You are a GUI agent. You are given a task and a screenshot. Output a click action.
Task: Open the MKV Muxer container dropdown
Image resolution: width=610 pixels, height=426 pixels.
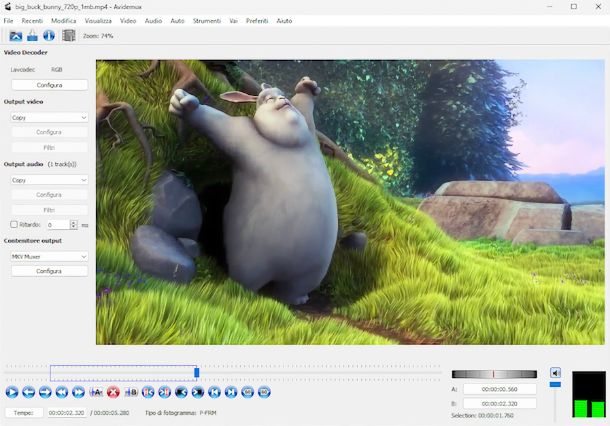pos(49,256)
